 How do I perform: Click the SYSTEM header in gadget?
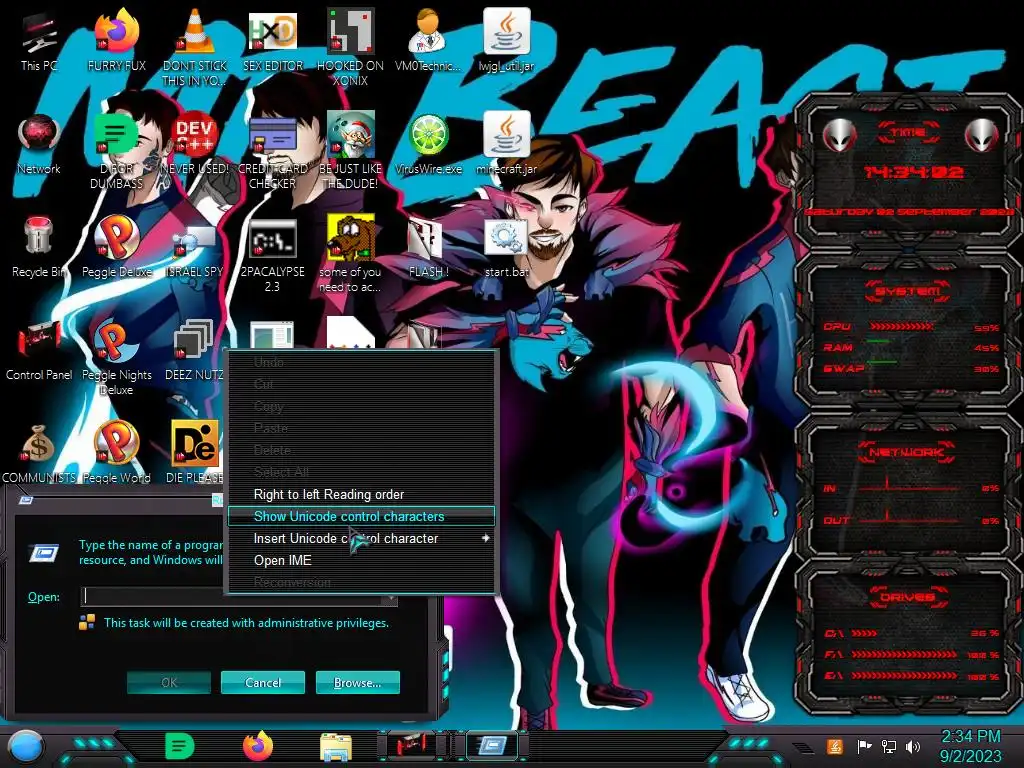point(908,291)
